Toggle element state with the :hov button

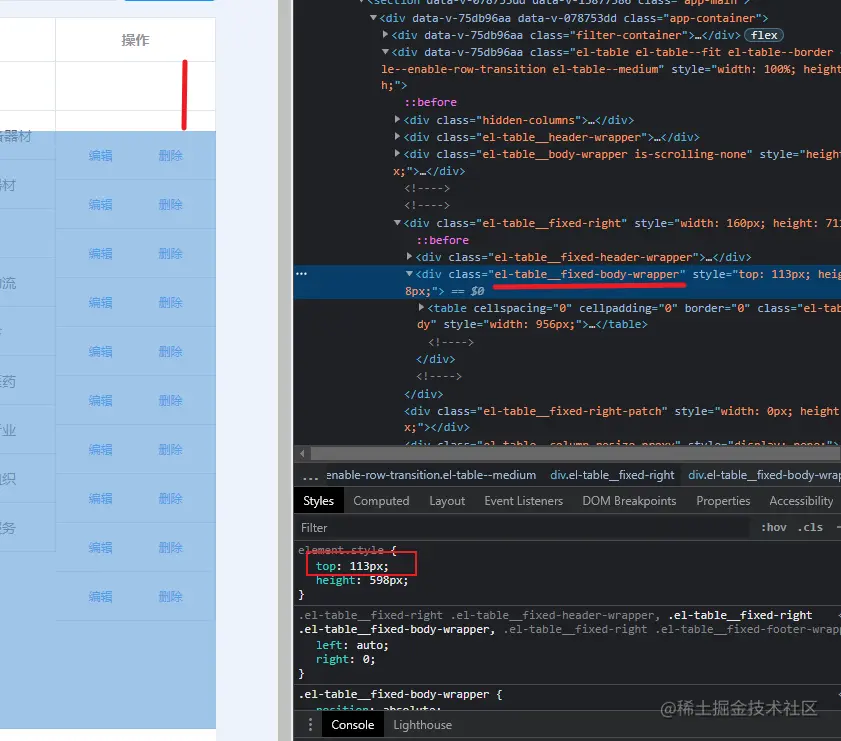tap(772, 527)
